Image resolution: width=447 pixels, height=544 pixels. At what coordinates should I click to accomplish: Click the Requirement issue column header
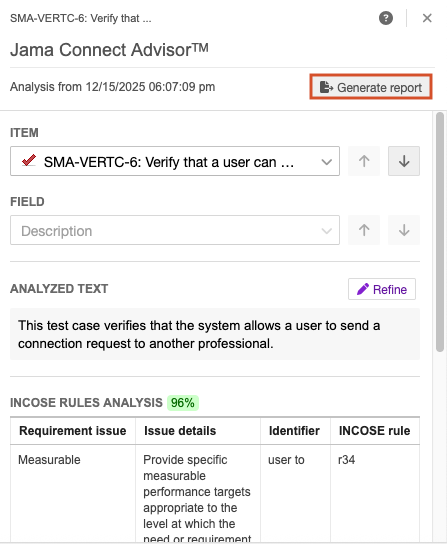coord(73,431)
